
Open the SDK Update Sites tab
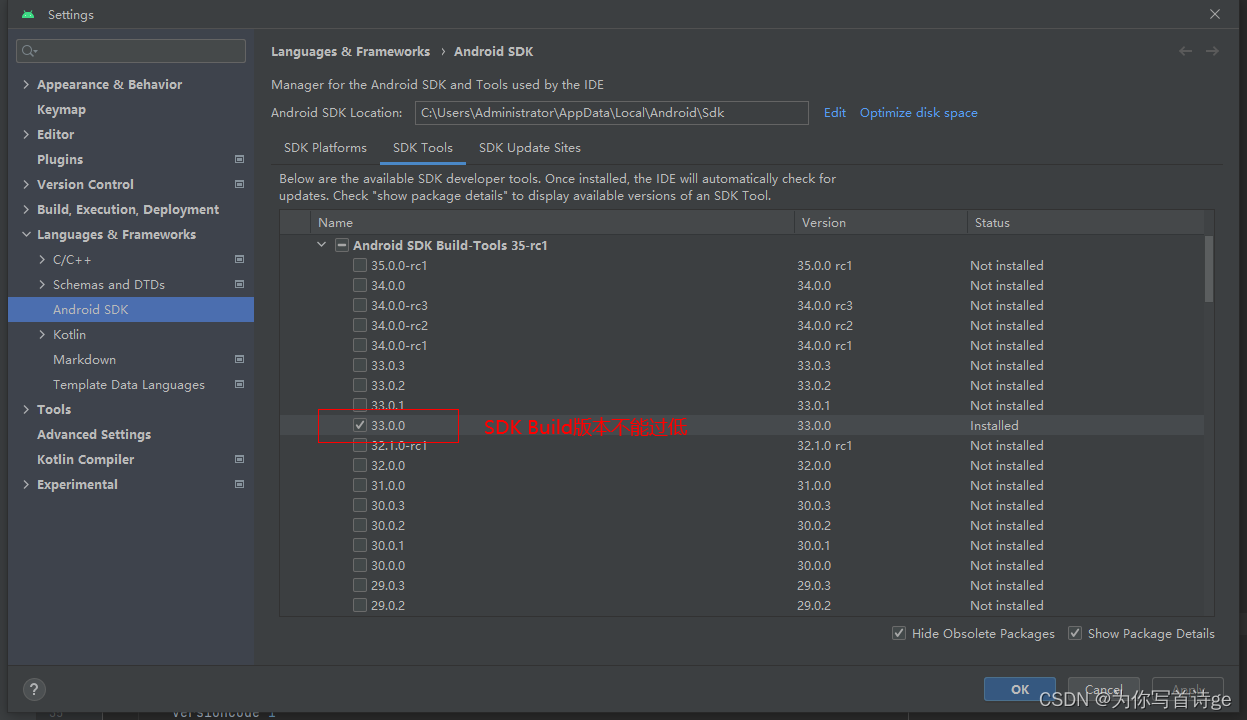pyautogui.click(x=530, y=147)
